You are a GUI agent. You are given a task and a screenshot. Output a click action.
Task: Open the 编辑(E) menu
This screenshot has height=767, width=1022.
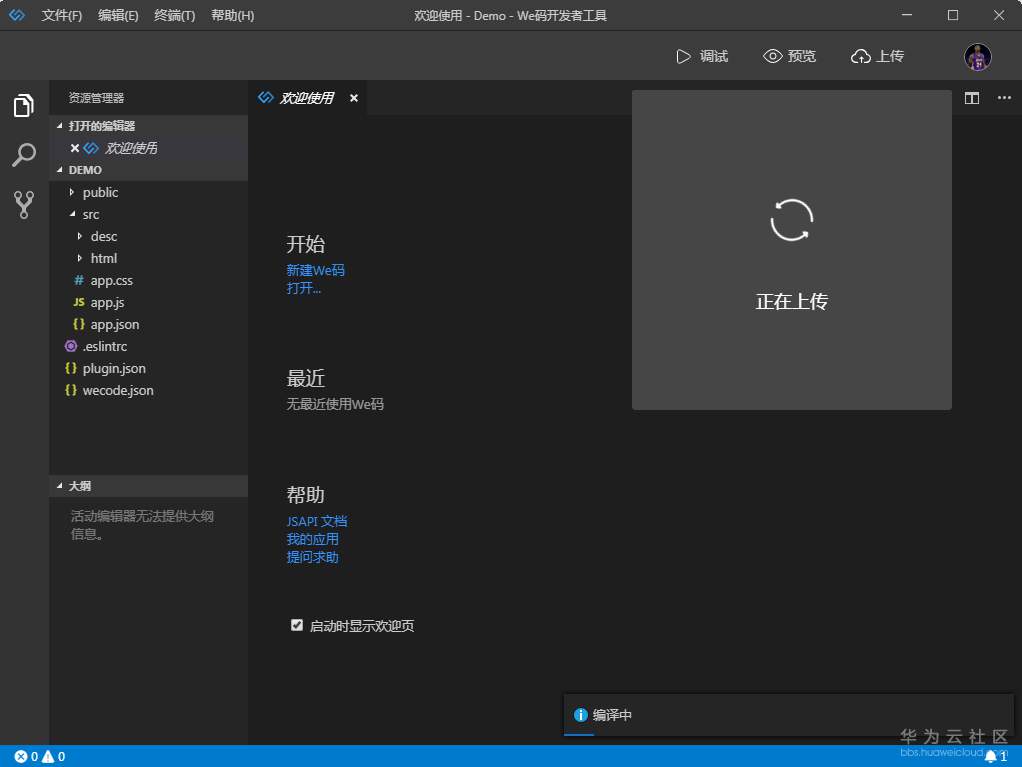(x=118, y=15)
